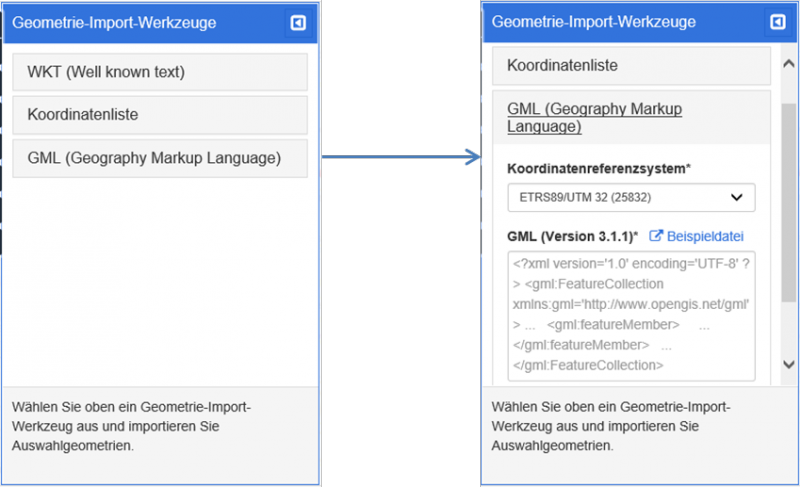This screenshot has height=487, width=800.
Task: Expand GML (Geography Markup Language) in the left panel
Action: click(160, 158)
